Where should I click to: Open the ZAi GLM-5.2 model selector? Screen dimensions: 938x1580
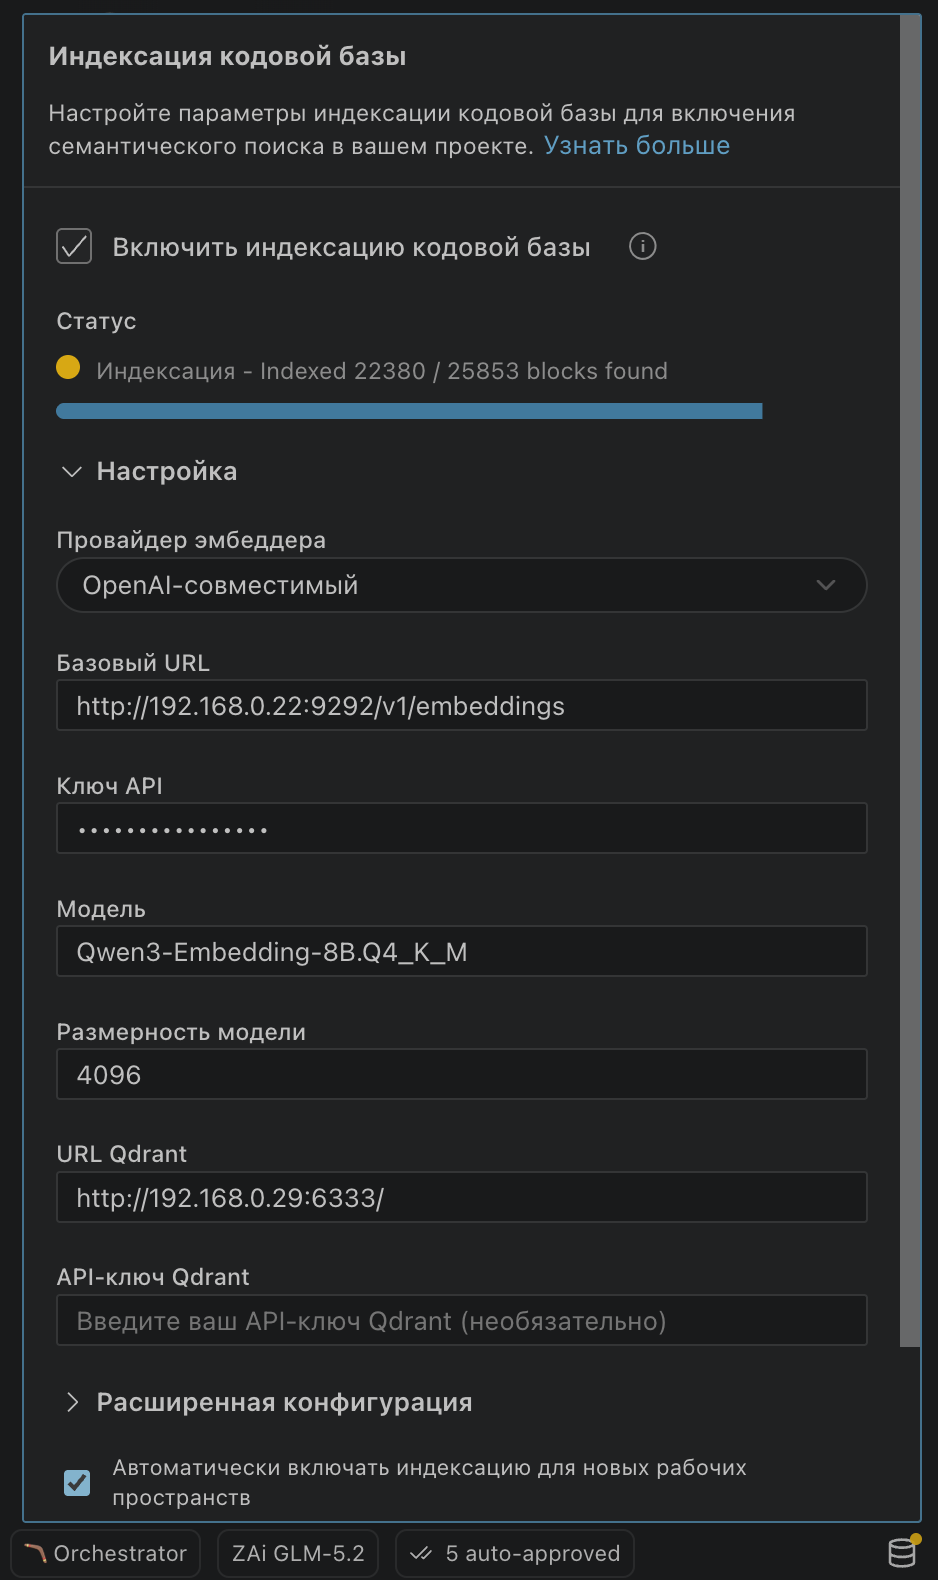click(x=298, y=1553)
